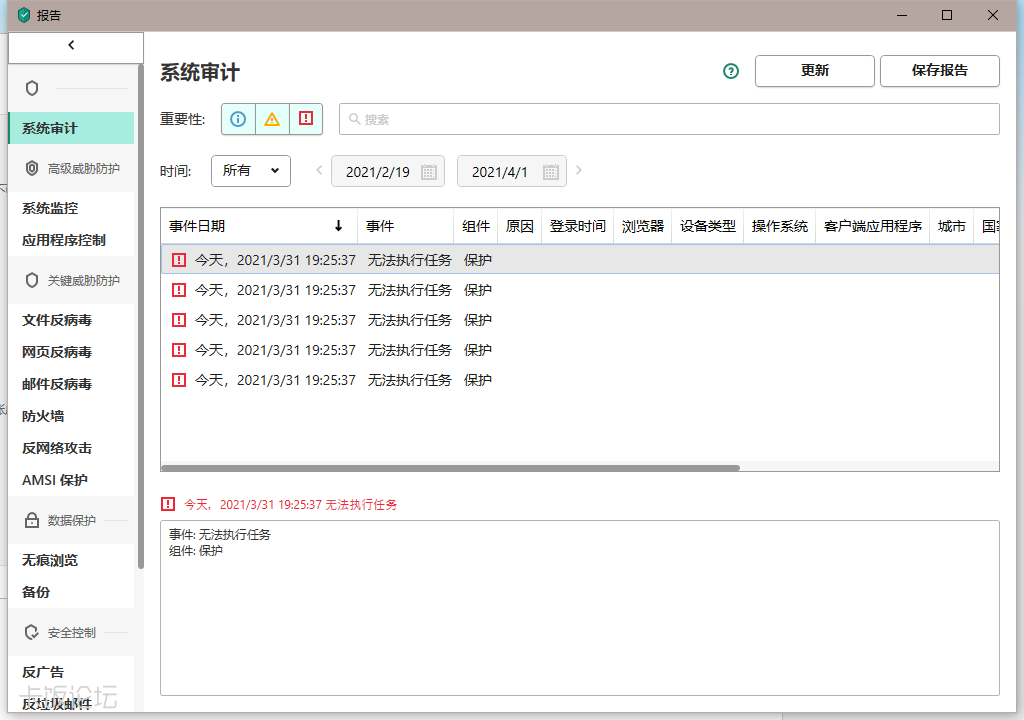Open the end date calendar icon

(x=552, y=171)
